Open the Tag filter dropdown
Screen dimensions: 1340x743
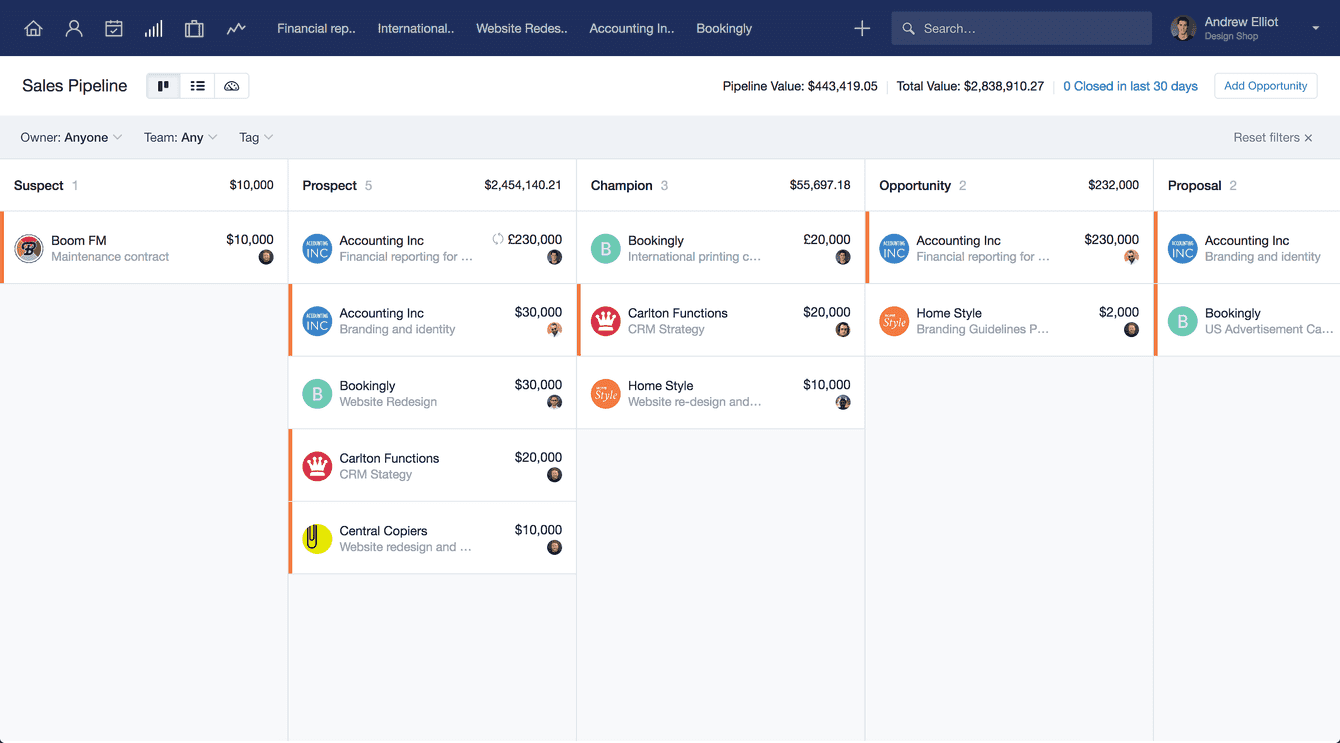256,137
